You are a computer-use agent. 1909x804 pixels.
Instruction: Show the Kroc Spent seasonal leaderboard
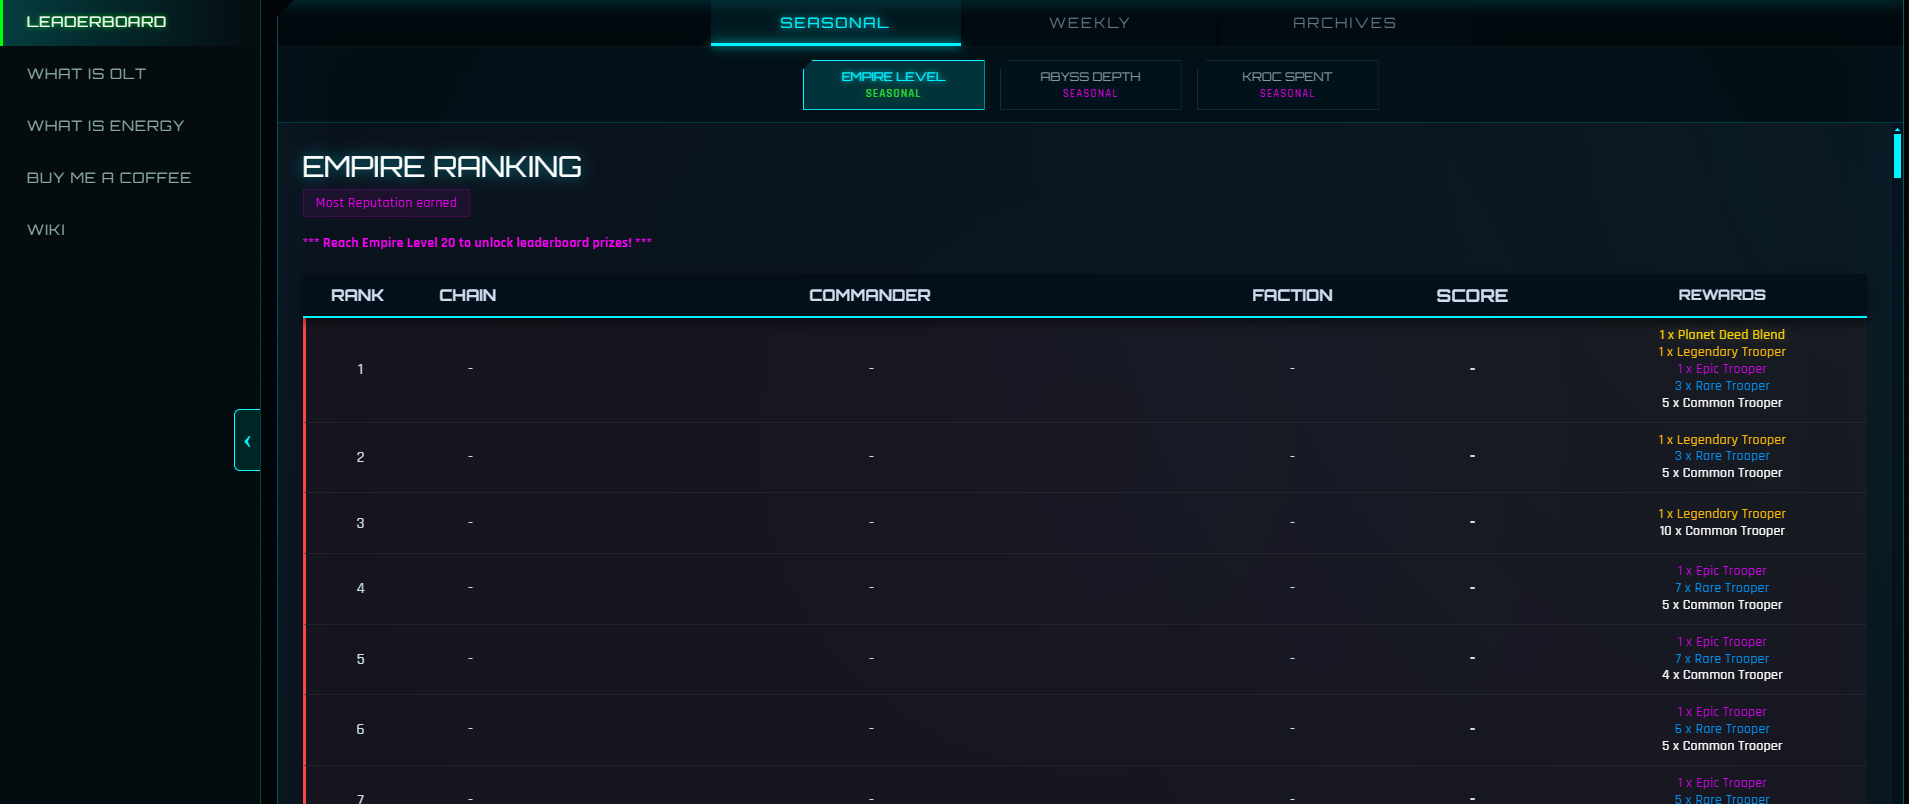click(1287, 84)
